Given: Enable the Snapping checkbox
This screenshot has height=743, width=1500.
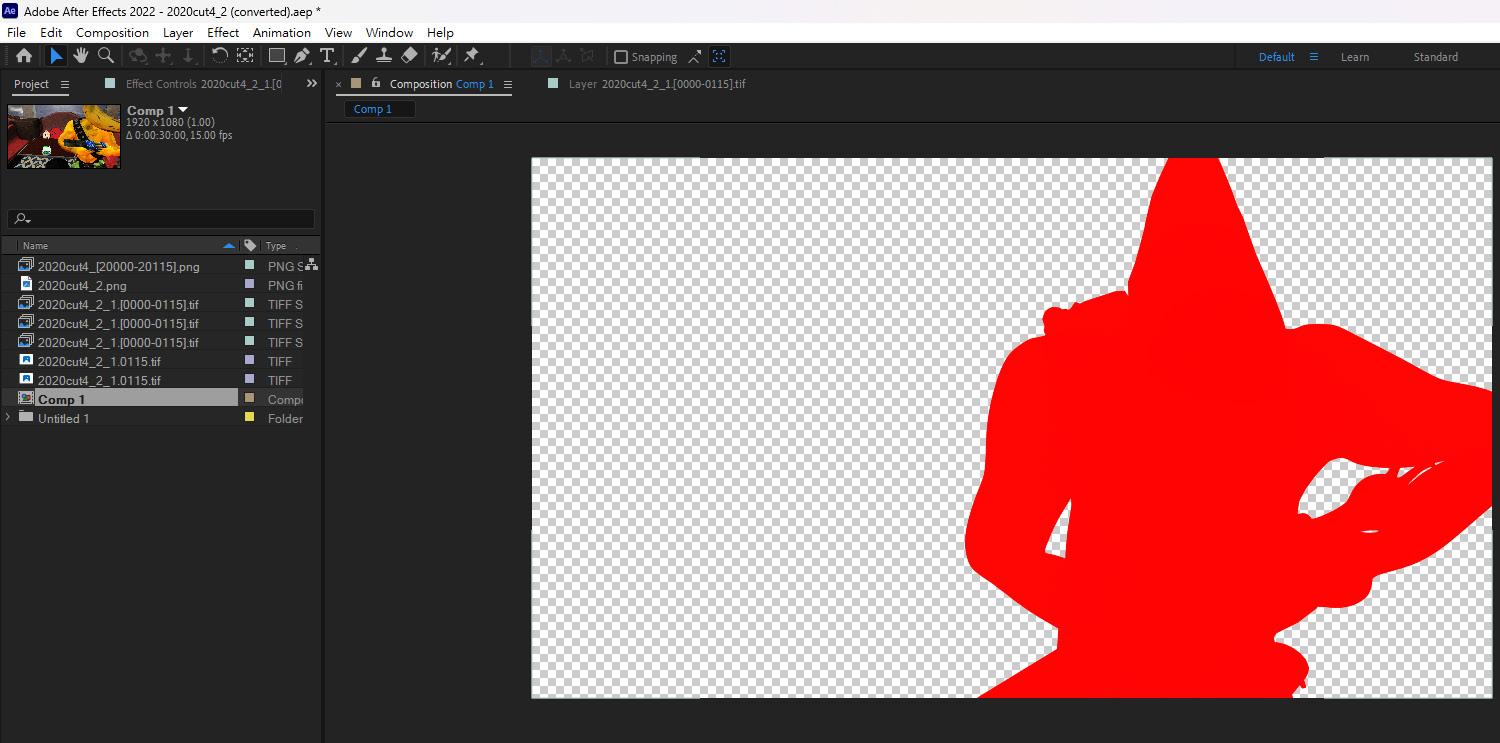Looking at the screenshot, I should point(621,57).
